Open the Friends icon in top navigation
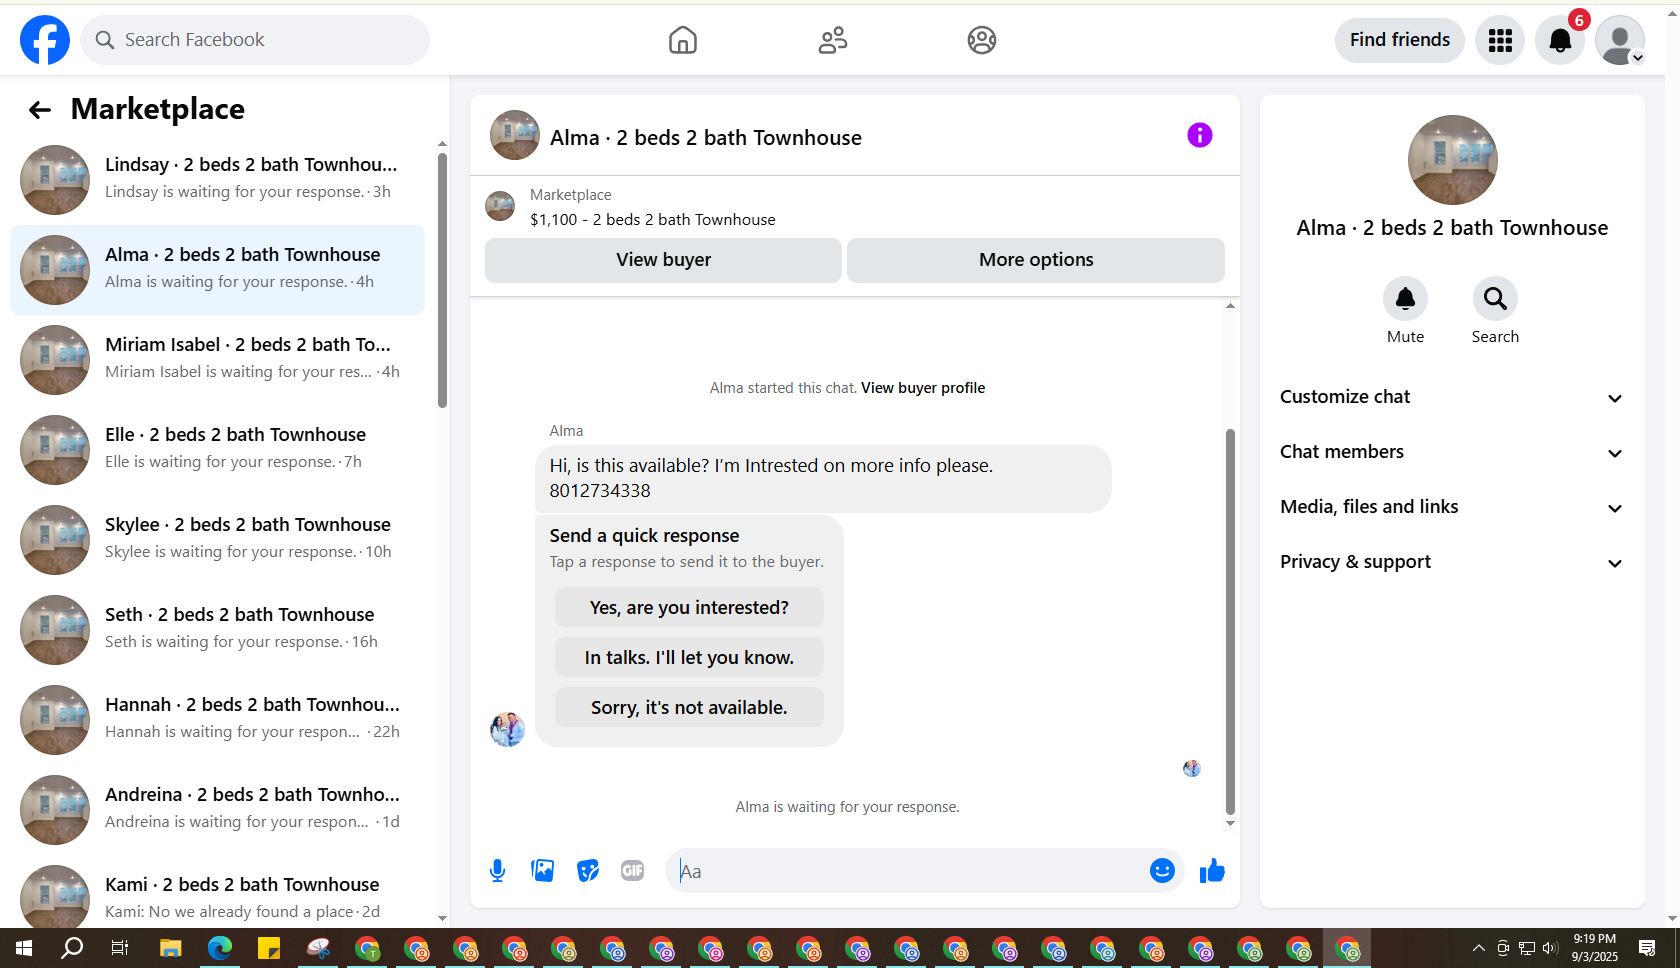This screenshot has height=968, width=1680. coord(833,40)
